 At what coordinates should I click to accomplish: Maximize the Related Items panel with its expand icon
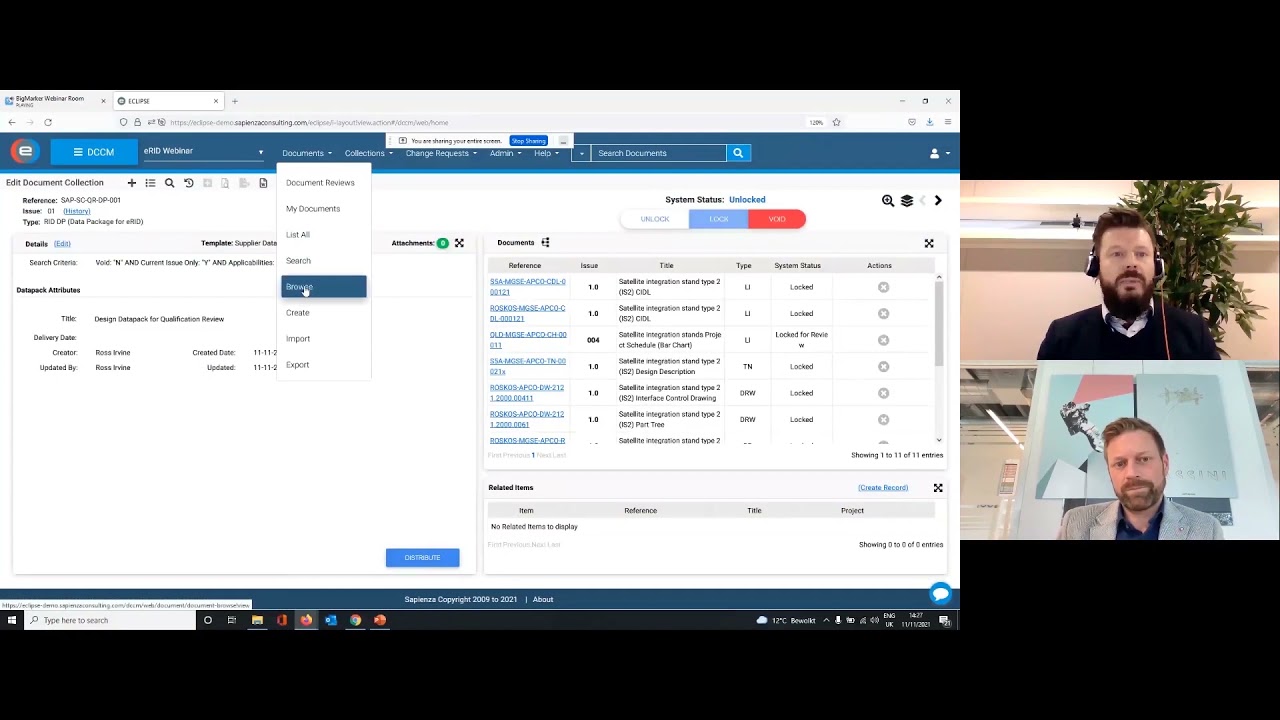coord(938,488)
